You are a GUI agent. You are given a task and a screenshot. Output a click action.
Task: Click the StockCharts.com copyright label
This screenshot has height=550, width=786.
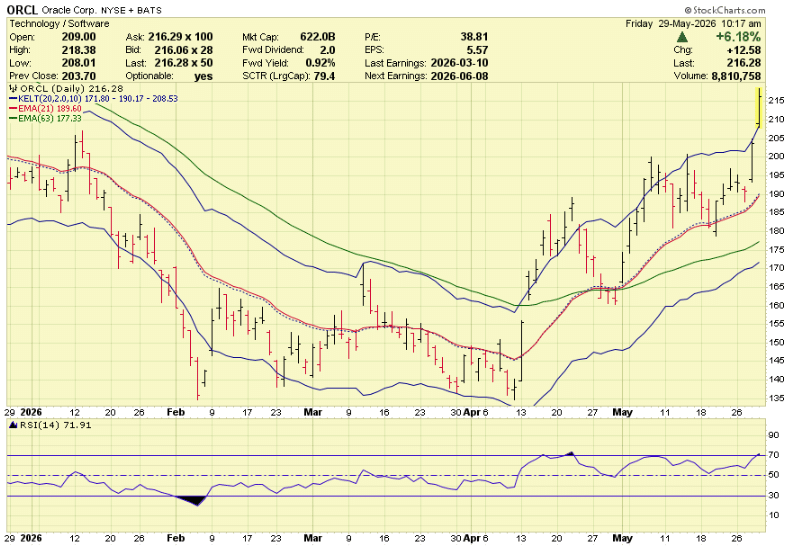725,10
